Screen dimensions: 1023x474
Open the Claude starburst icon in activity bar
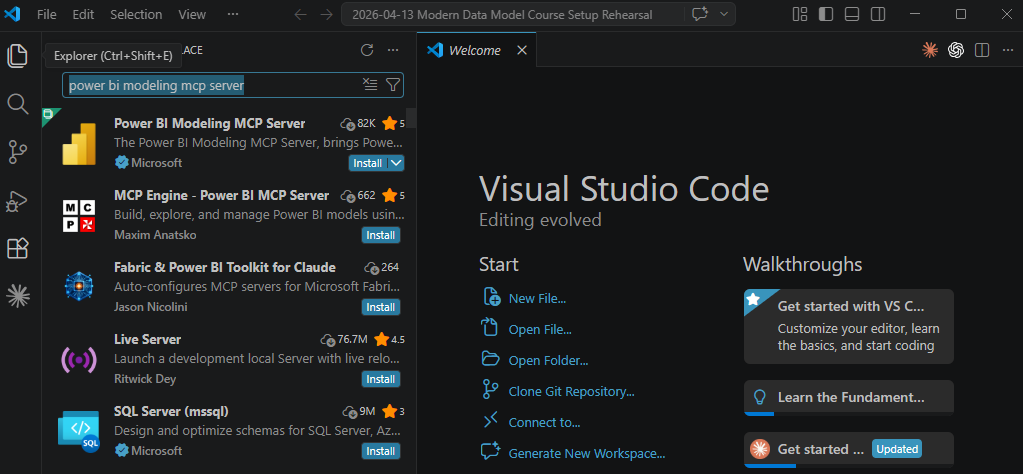tap(18, 296)
